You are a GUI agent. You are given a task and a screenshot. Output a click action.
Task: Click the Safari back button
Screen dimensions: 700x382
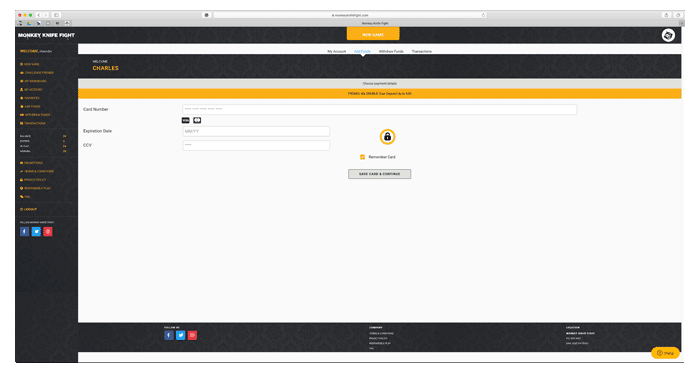[x=39, y=15]
